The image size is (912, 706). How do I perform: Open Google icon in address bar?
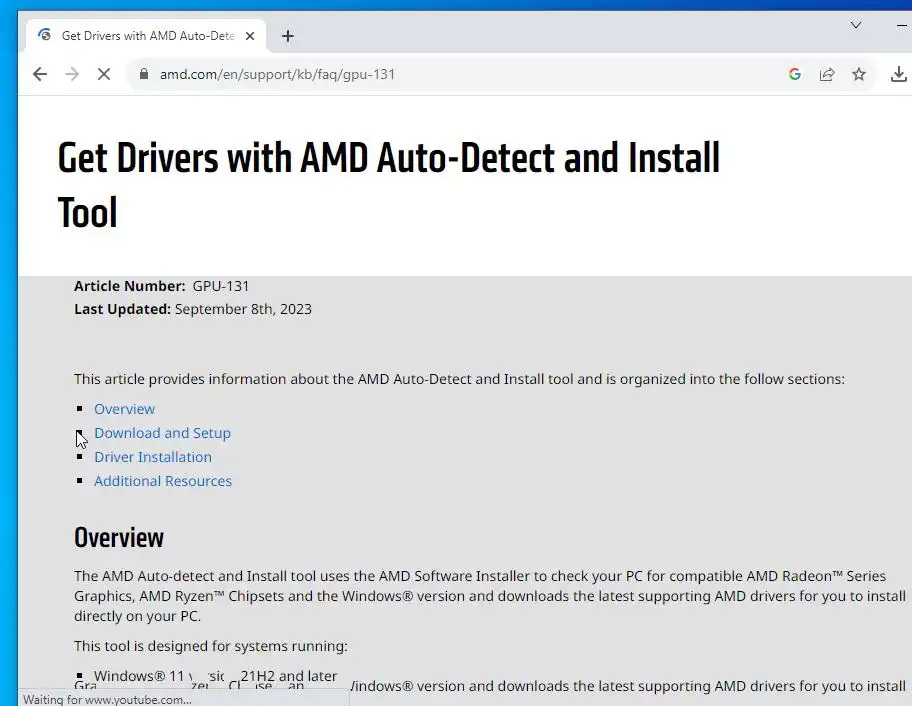click(x=795, y=74)
